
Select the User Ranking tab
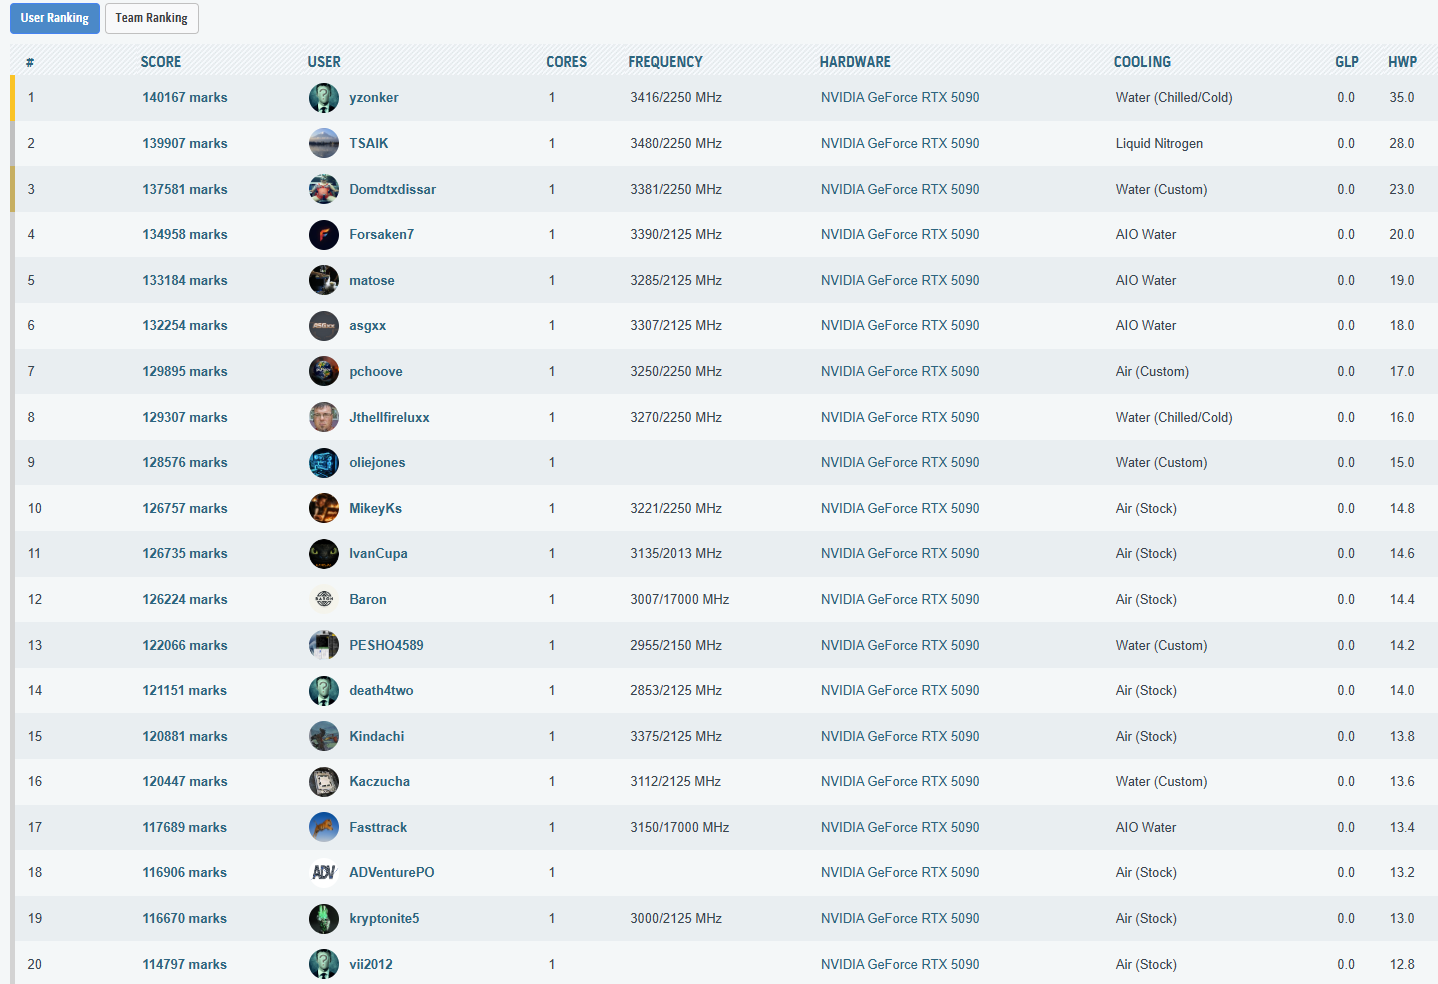click(55, 18)
